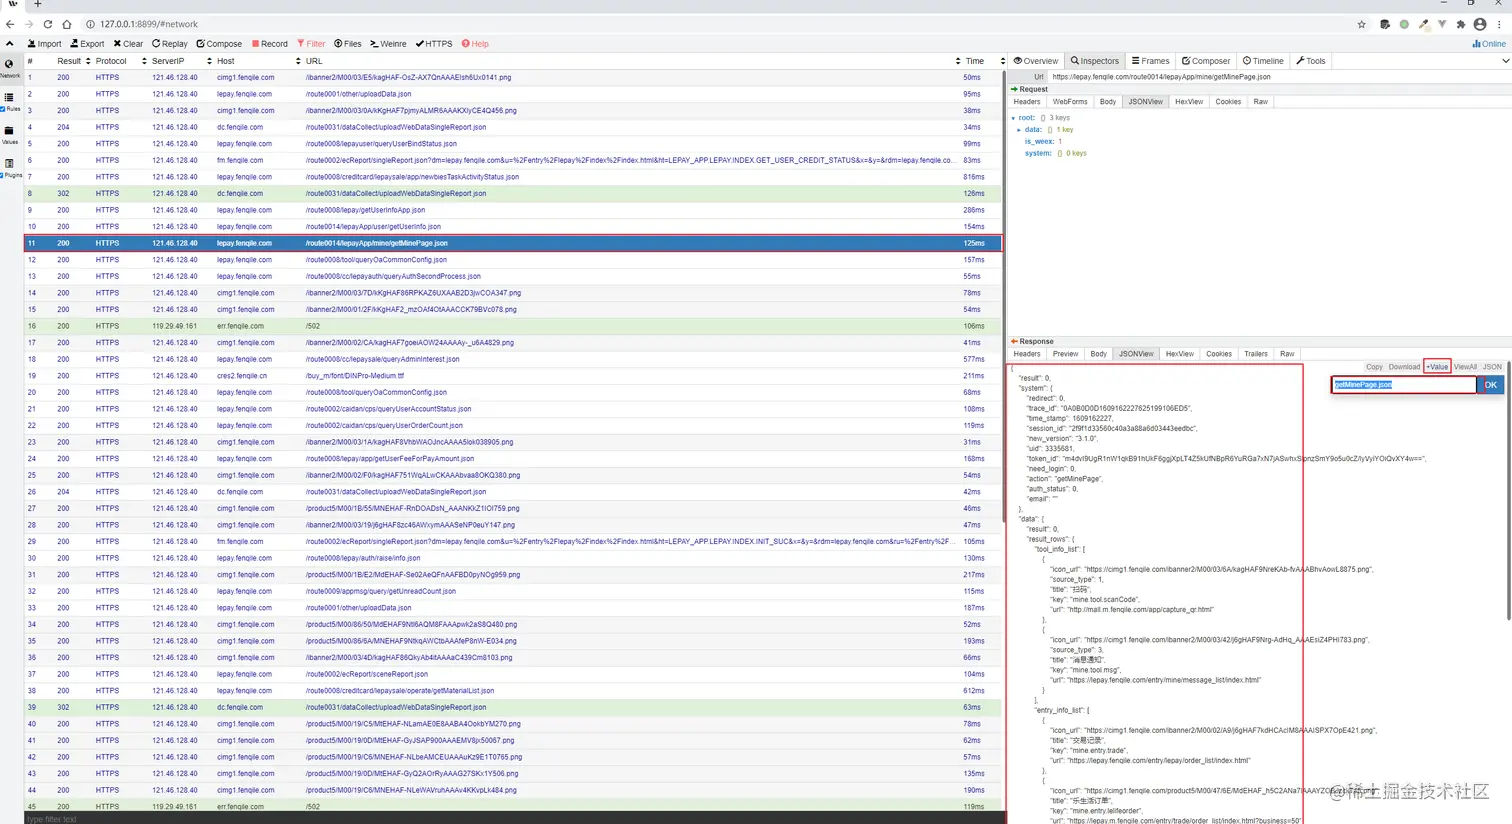The image size is (1512, 824).
Task: Click the eyedropper extension icon
Action: 1423,24
